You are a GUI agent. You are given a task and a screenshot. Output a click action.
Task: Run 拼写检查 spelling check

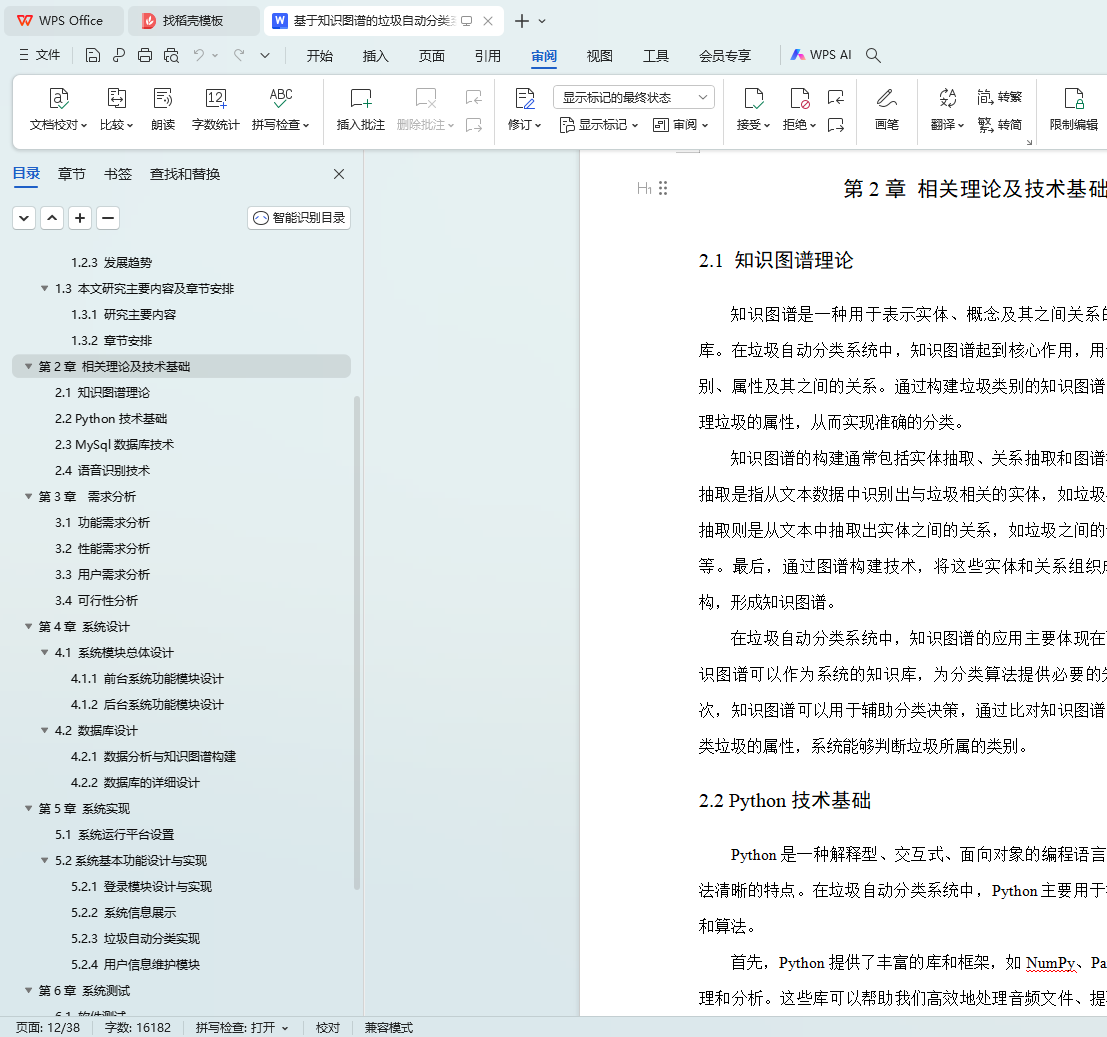[x=280, y=109]
